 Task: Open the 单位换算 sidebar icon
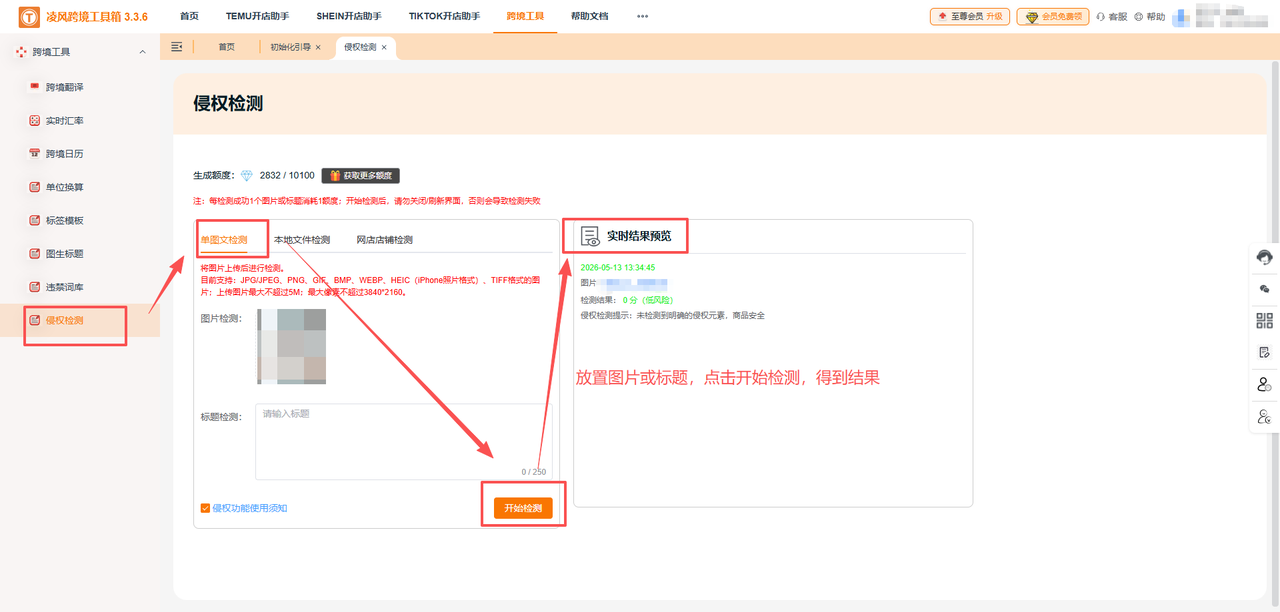pos(34,187)
